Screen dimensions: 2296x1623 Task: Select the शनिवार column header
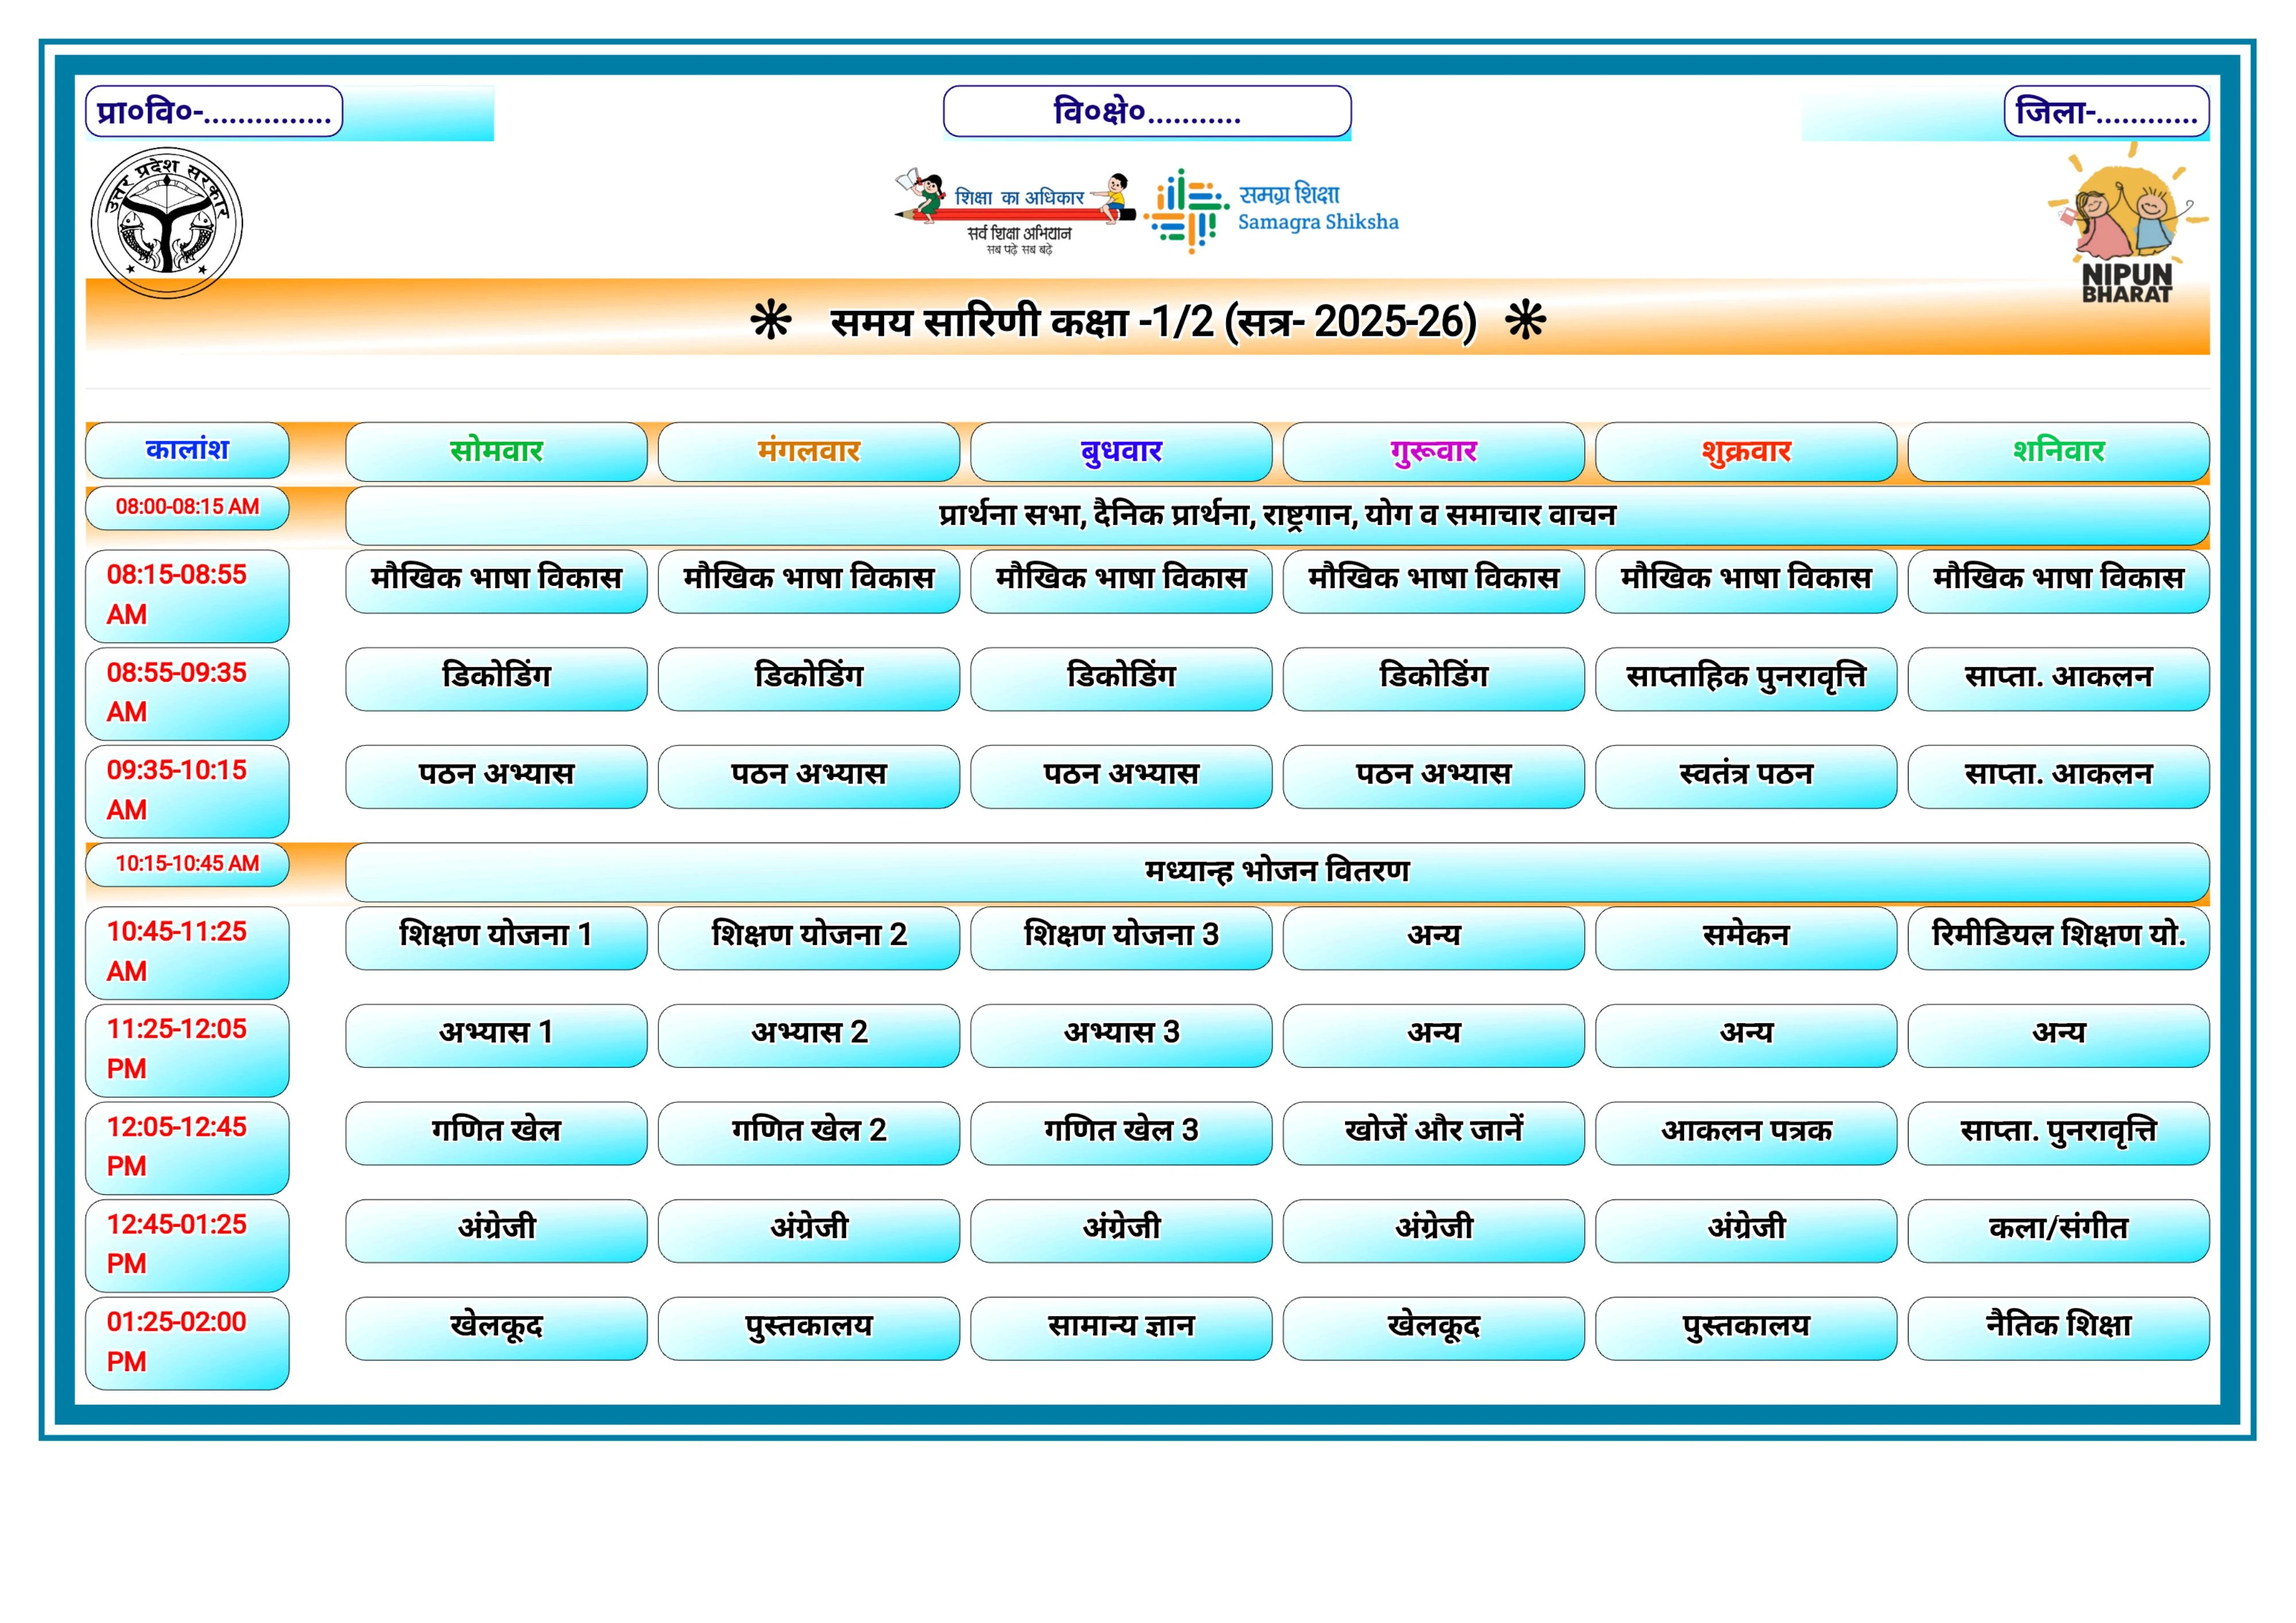point(2058,451)
